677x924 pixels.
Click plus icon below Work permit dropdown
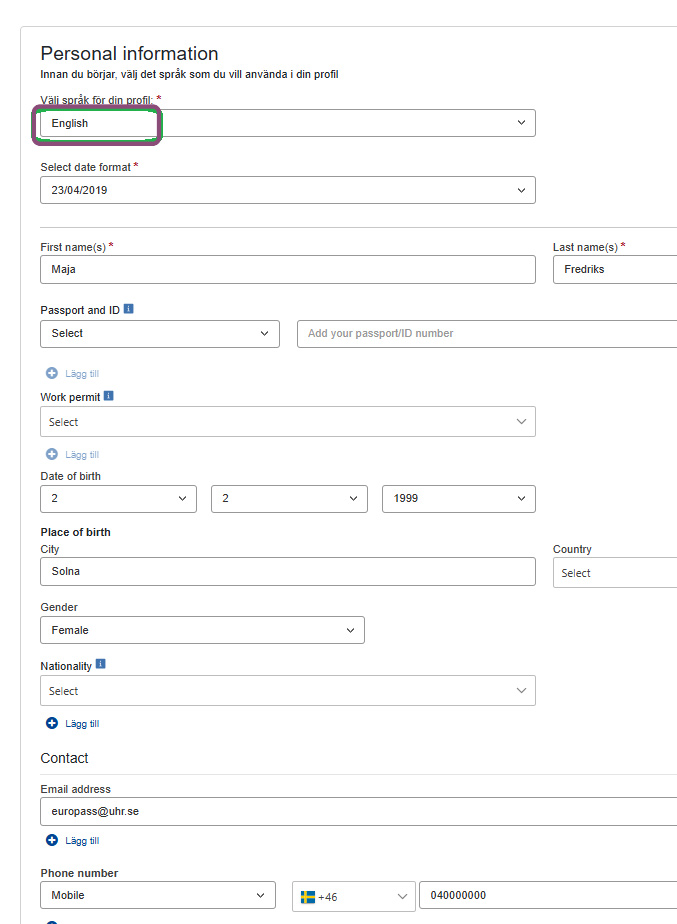(52, 454)
